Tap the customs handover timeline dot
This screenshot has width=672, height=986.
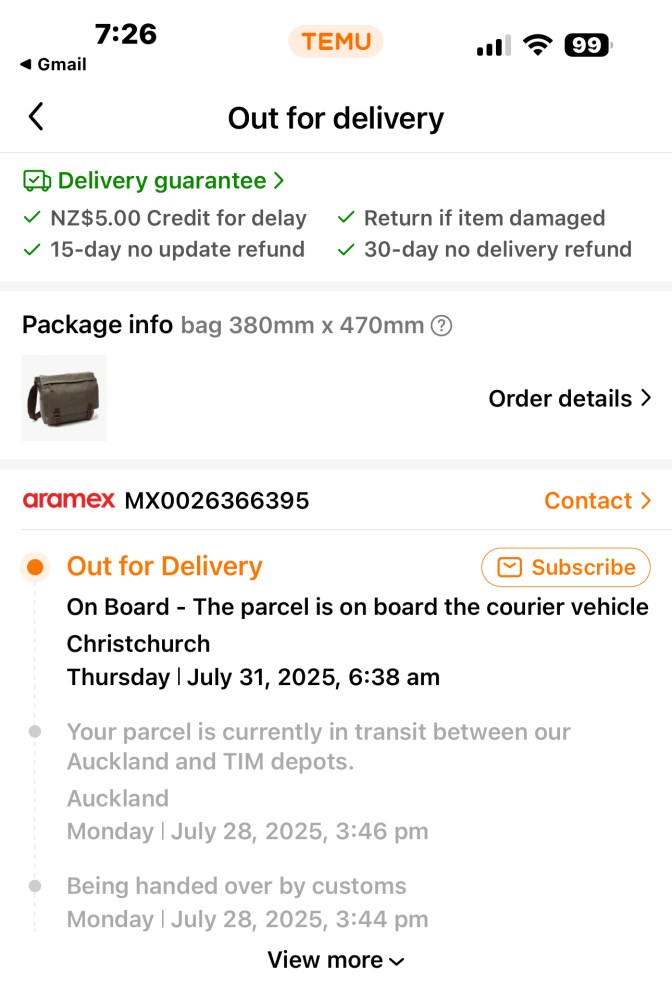coord(35,886)
